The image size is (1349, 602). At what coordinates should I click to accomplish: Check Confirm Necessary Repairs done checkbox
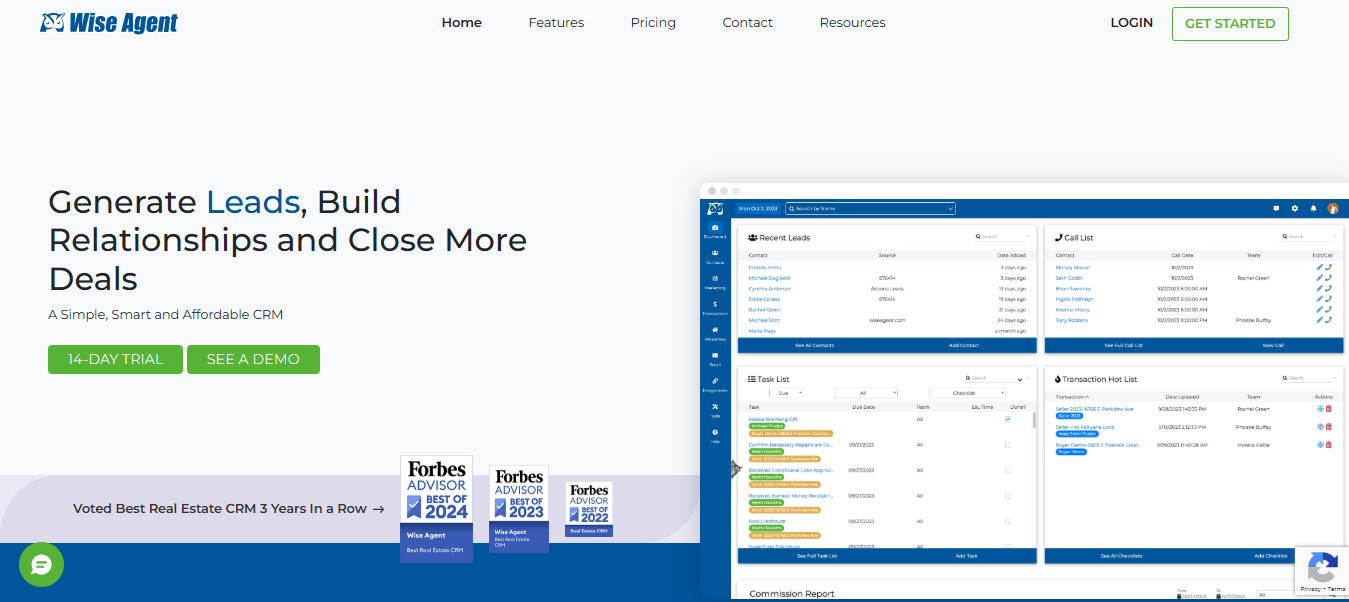[x=1007, y=444]
